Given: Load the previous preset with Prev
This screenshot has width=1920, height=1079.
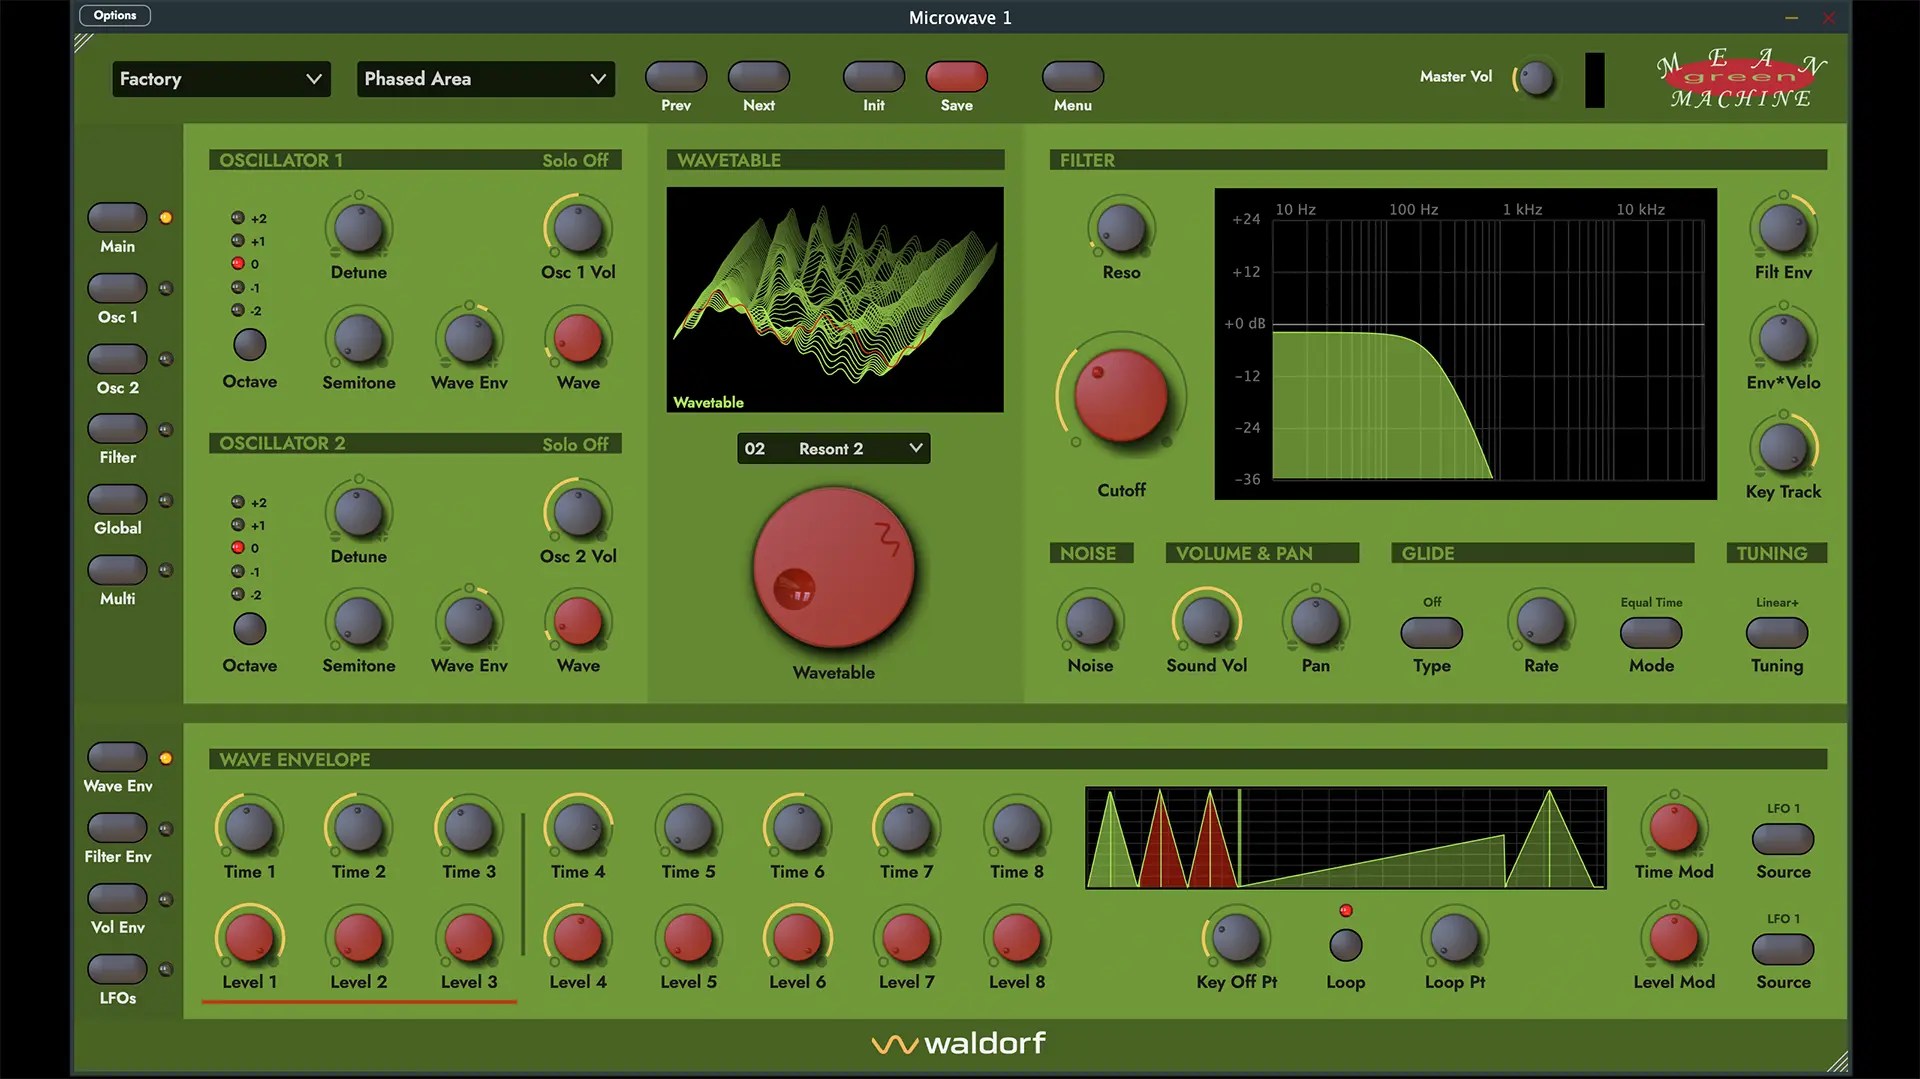Looking at the screenshot, I should coord(676,77).
